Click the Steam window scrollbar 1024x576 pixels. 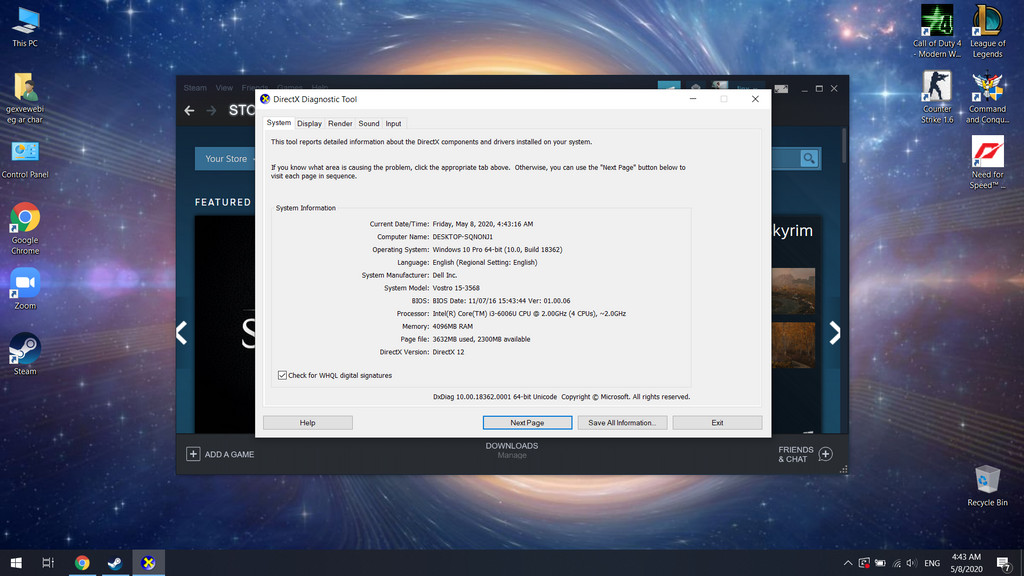click(844, 145)
